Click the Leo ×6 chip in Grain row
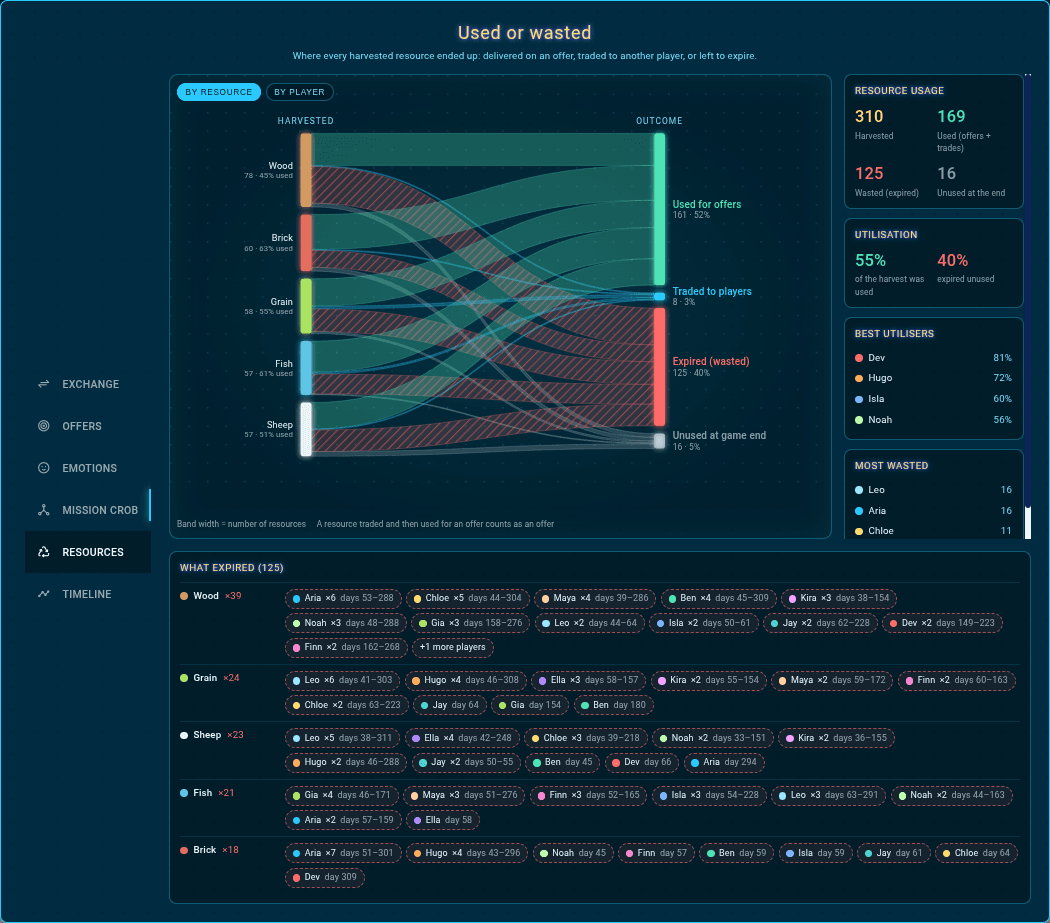This screenshot has width=1050, height=923. pos(342,681)
